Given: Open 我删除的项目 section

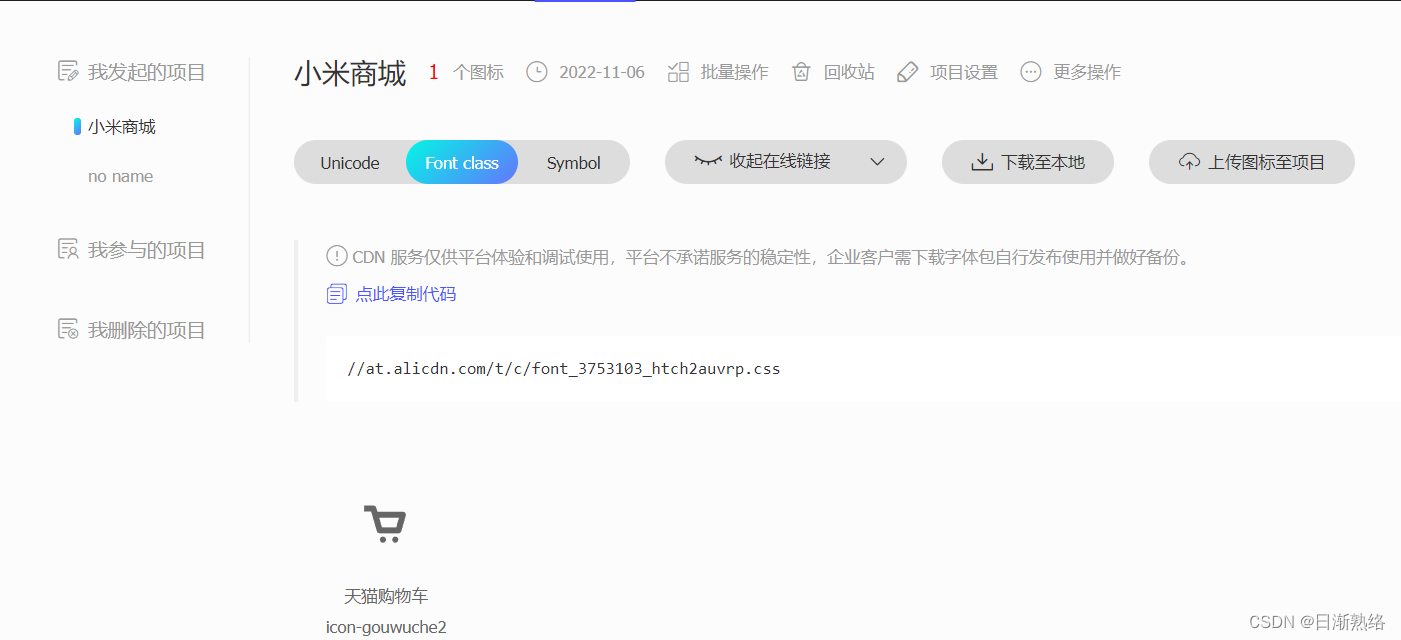Looking at the screenshot, I should pos(147,330).
